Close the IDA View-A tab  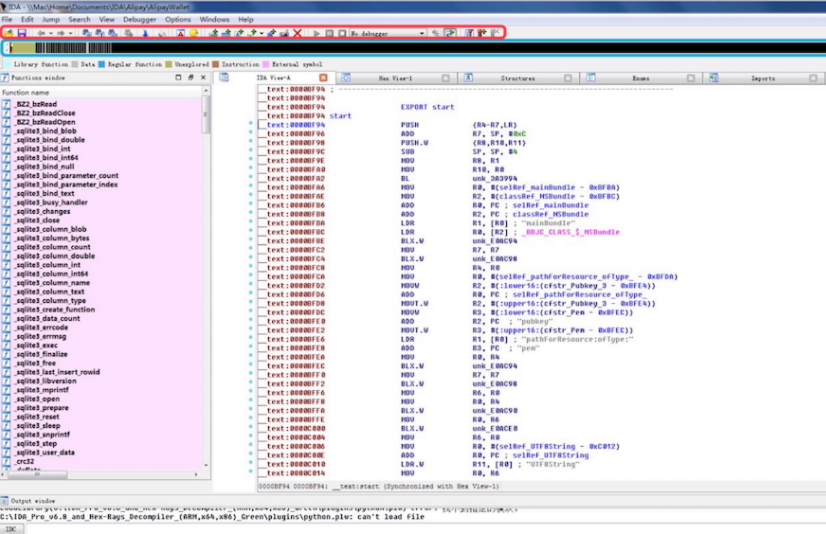click(x=323, y=77)
